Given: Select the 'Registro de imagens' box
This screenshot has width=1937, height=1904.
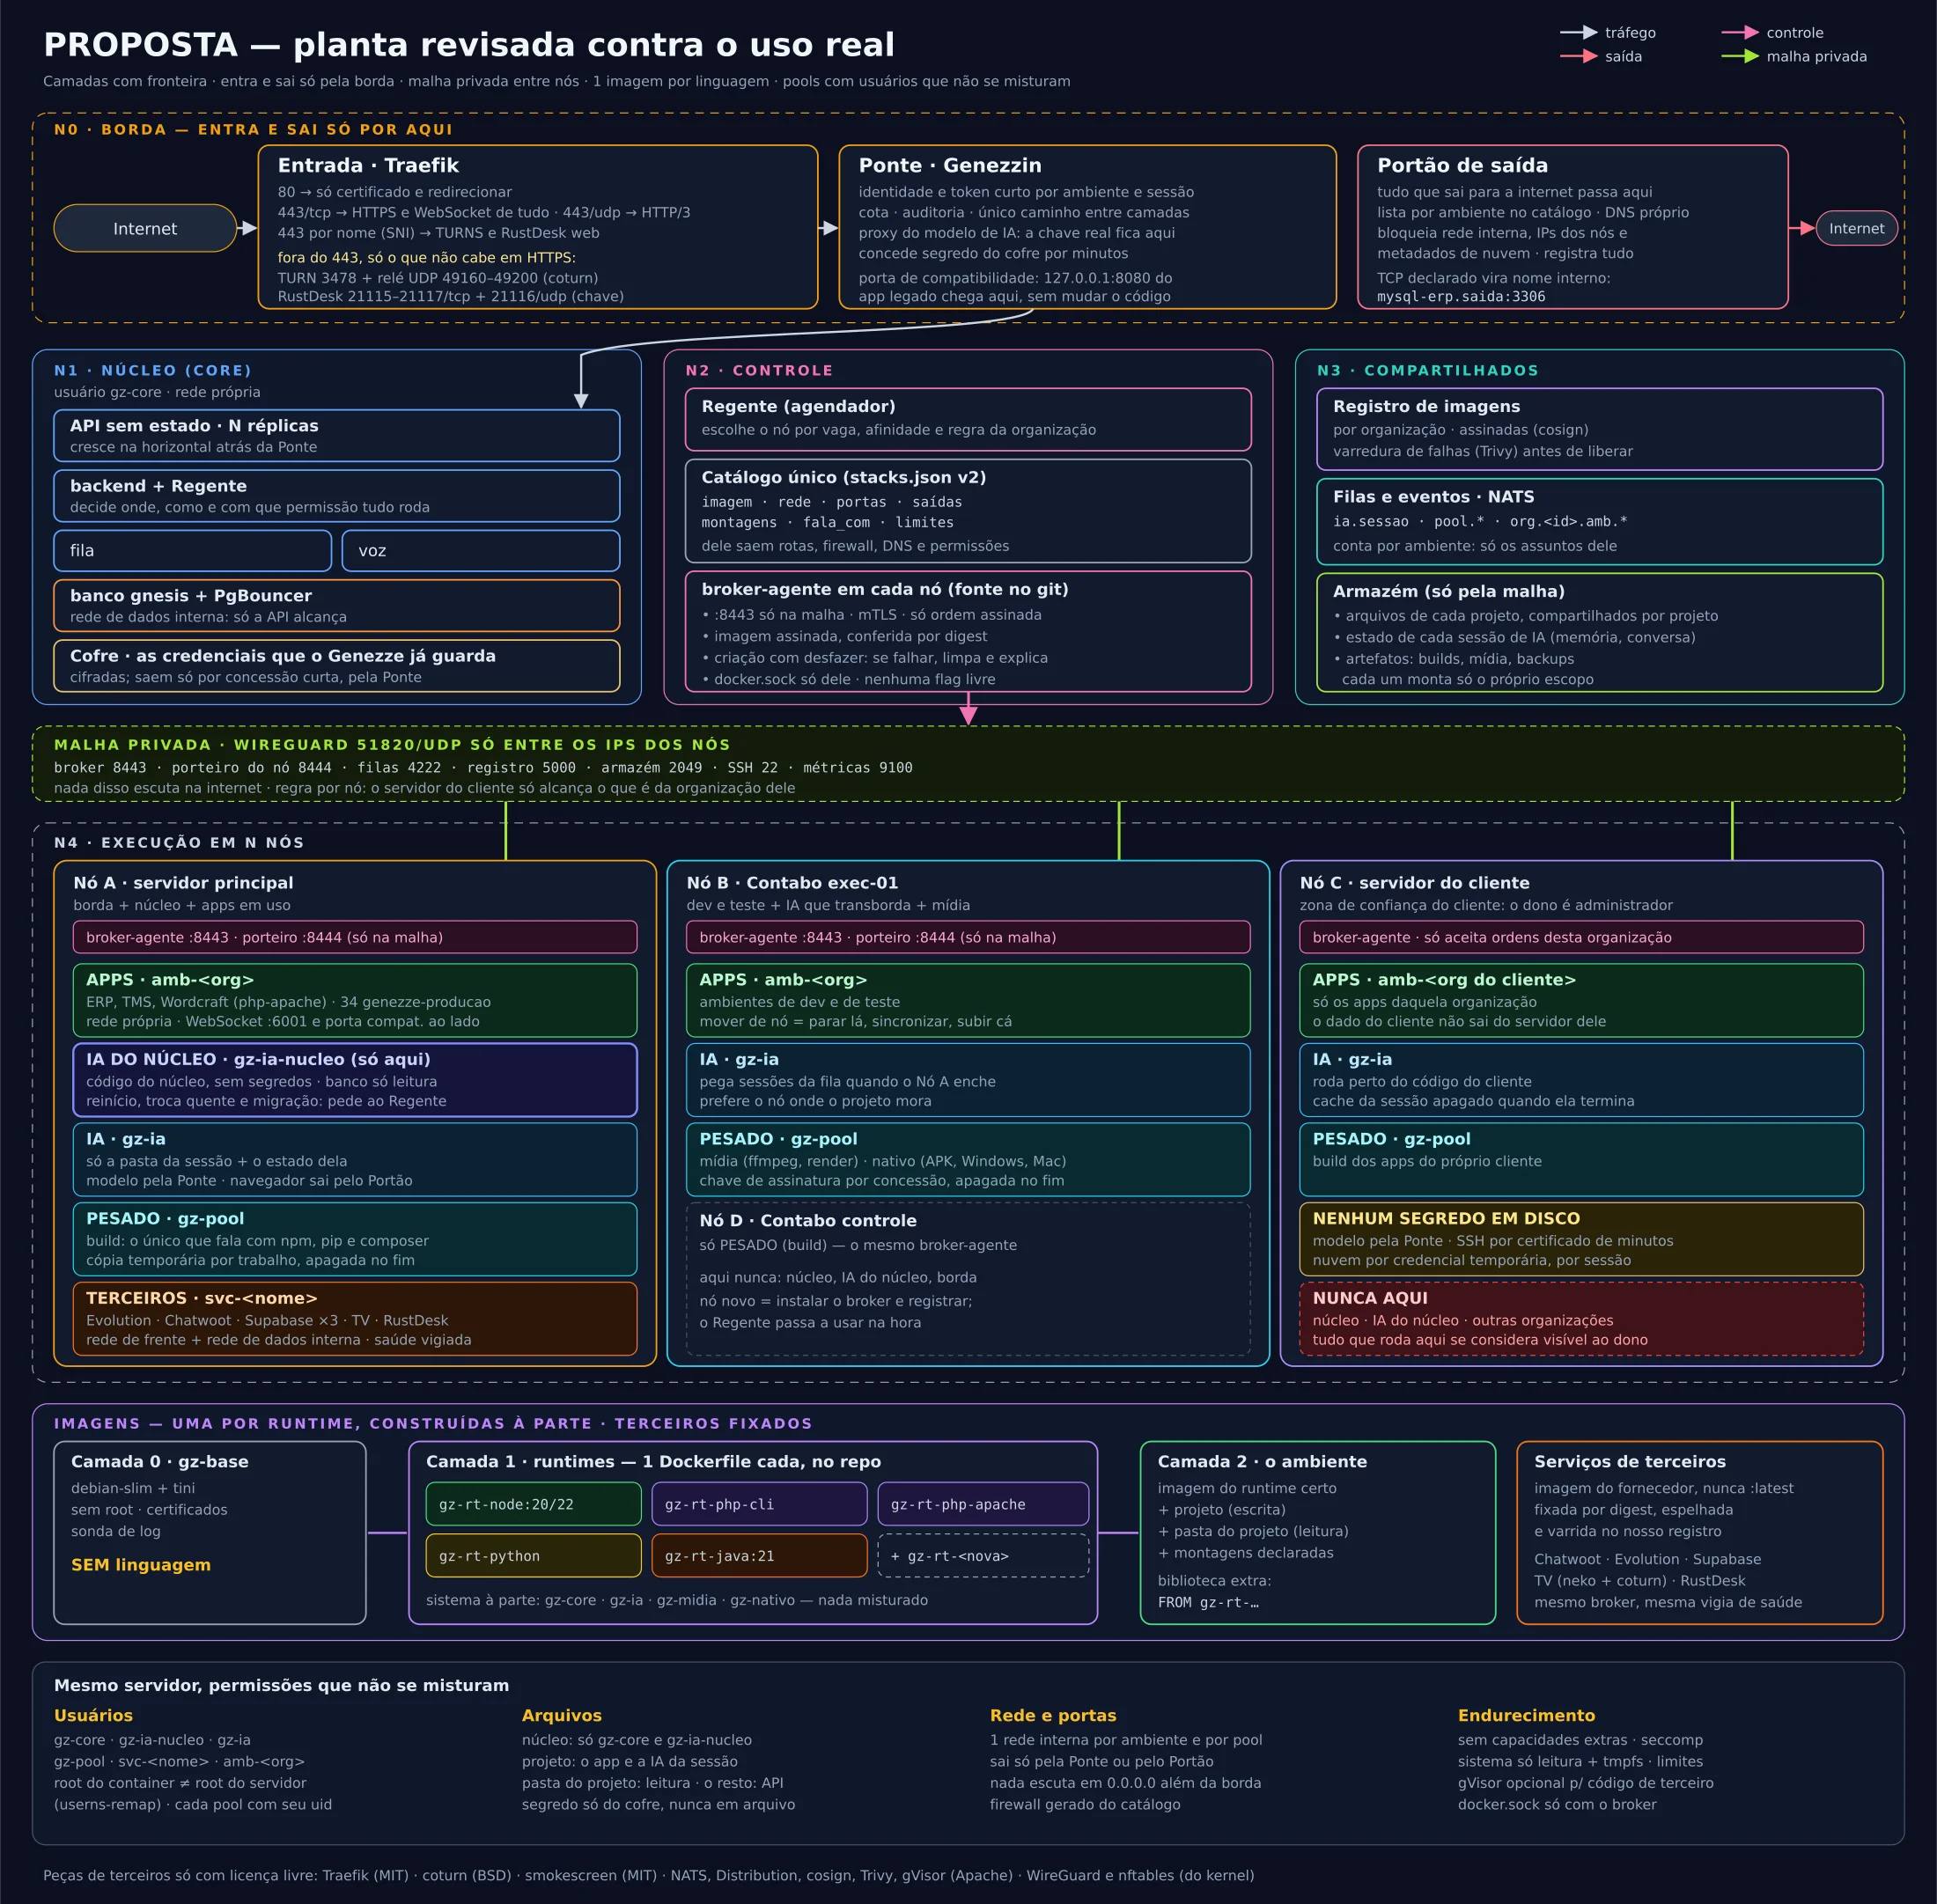Looking at the screenshot, I should coord(1600,429).
